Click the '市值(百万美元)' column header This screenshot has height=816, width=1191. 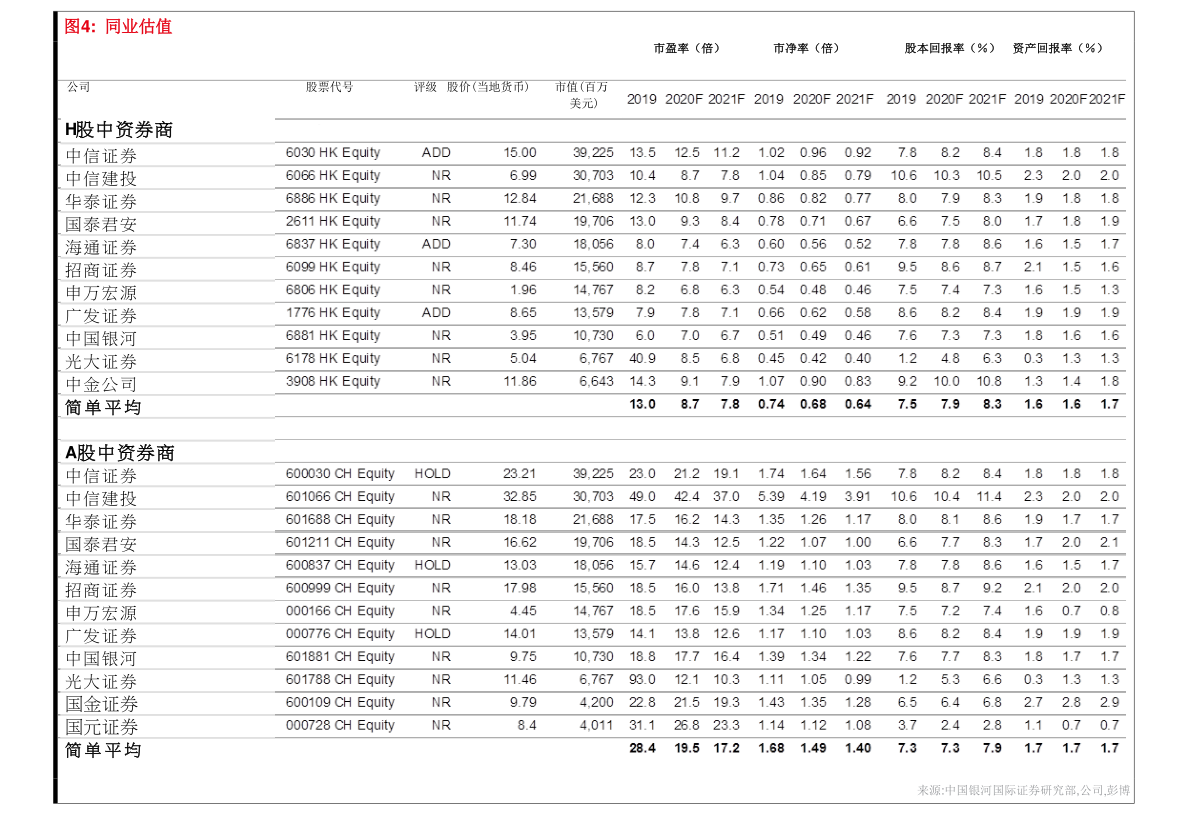[582, 94]
